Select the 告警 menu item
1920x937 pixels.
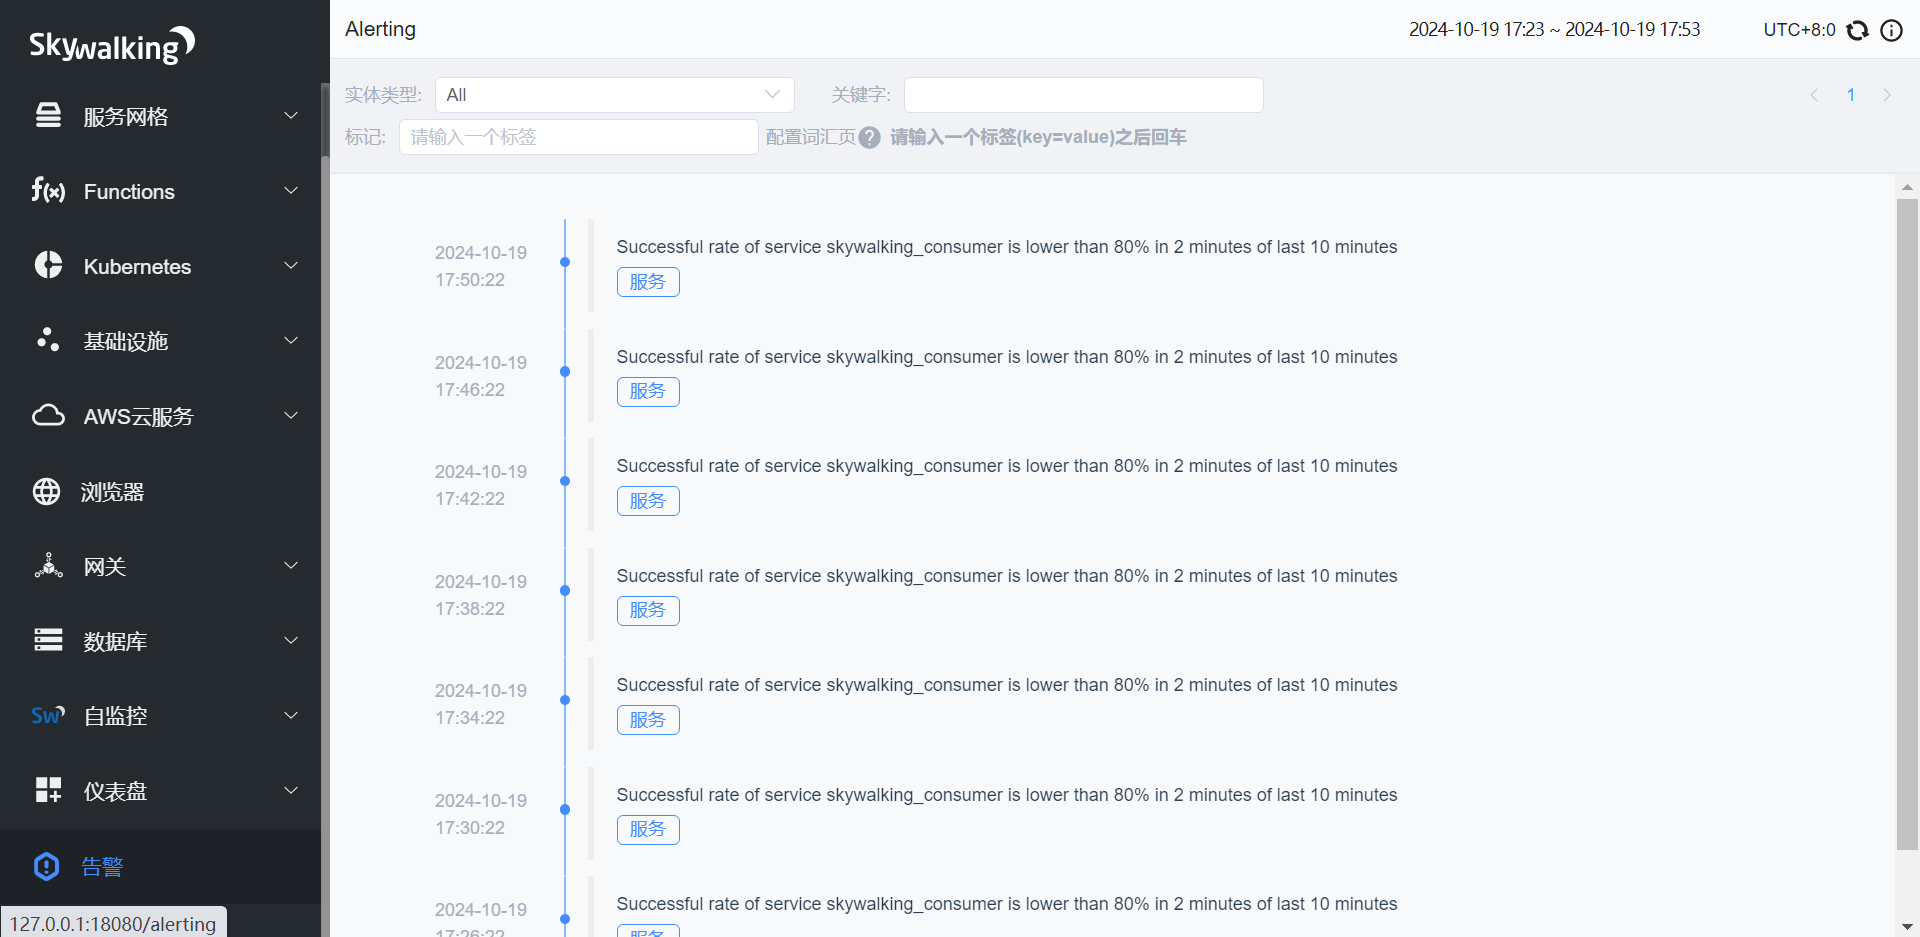click(x=160, y=866)
